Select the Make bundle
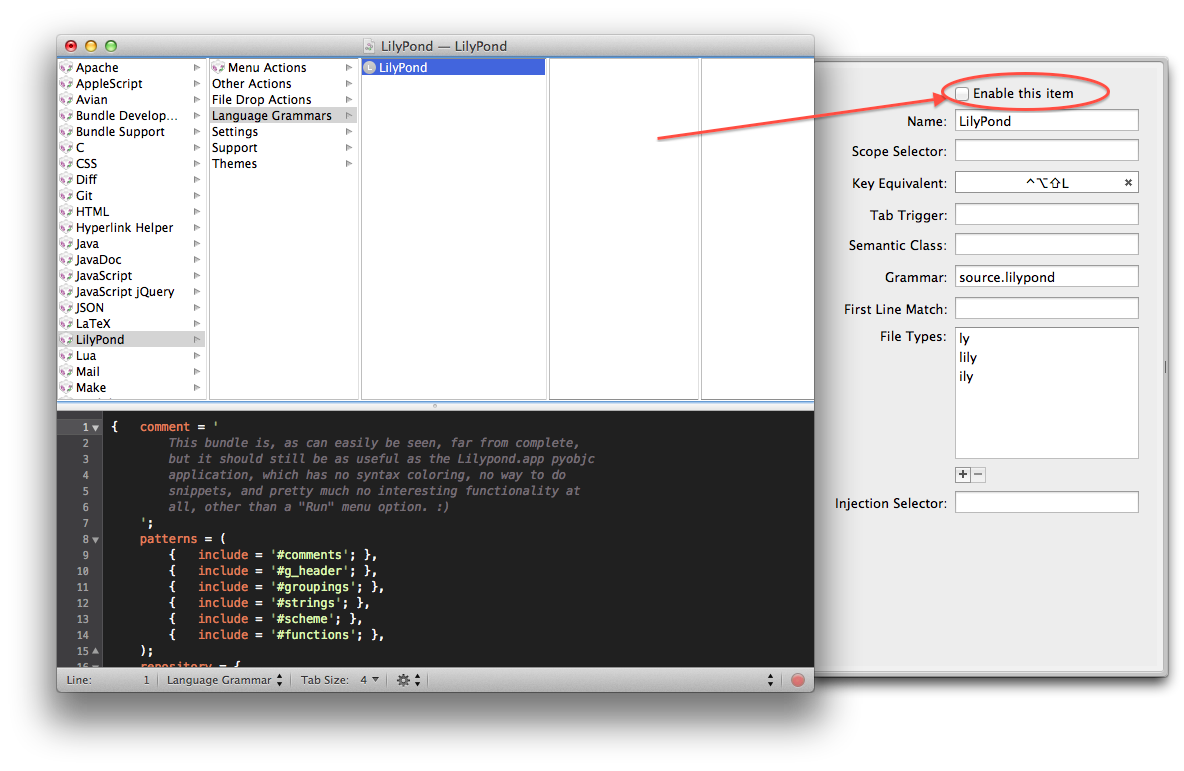This screenshot has height=771, width=1184. (131, 387)
